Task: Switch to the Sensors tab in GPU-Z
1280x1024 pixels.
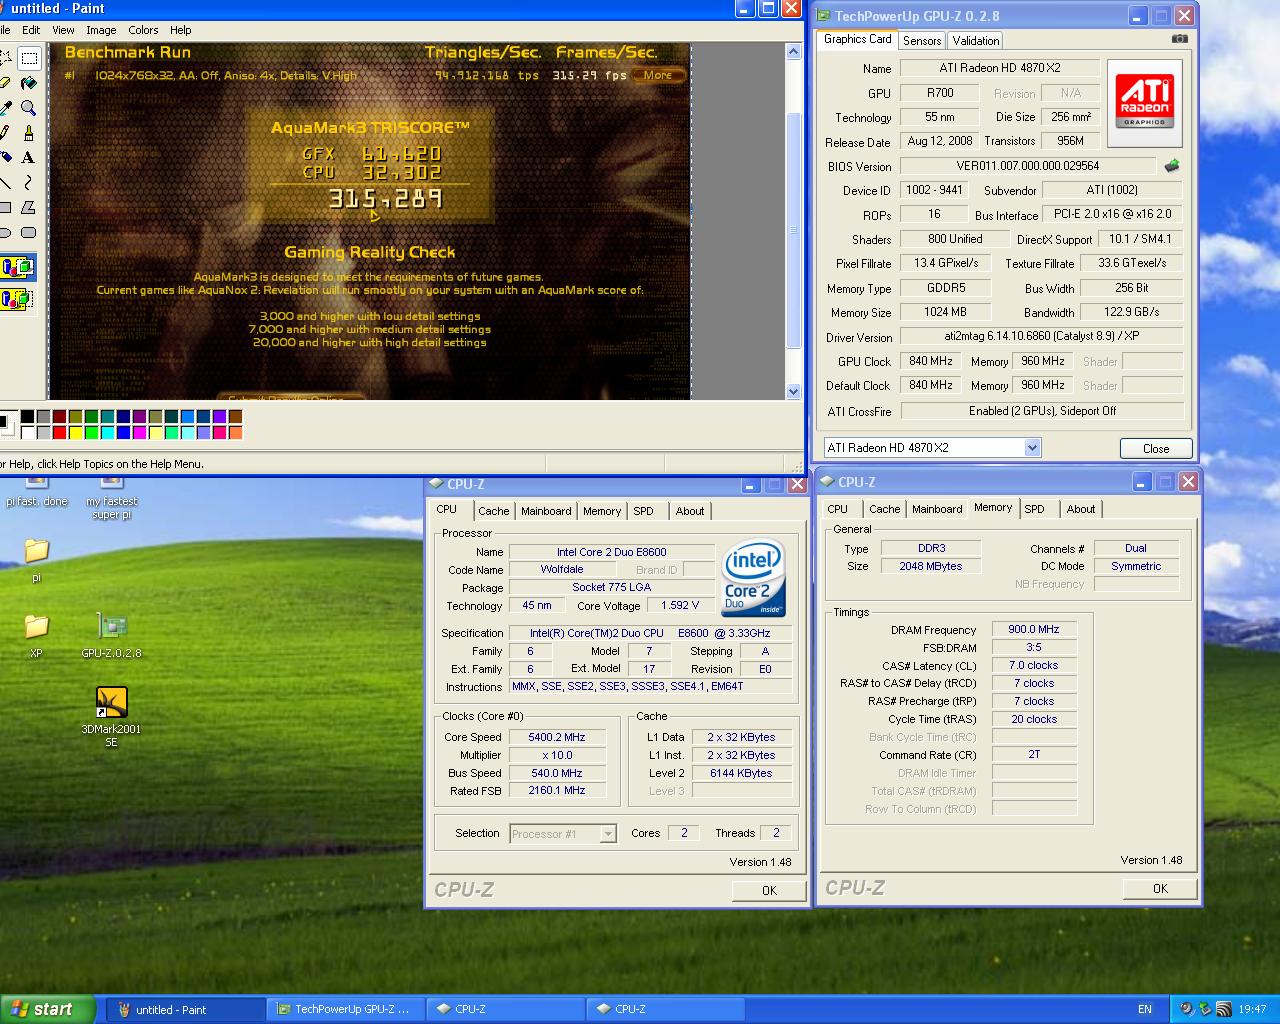Action: [921, 41]
